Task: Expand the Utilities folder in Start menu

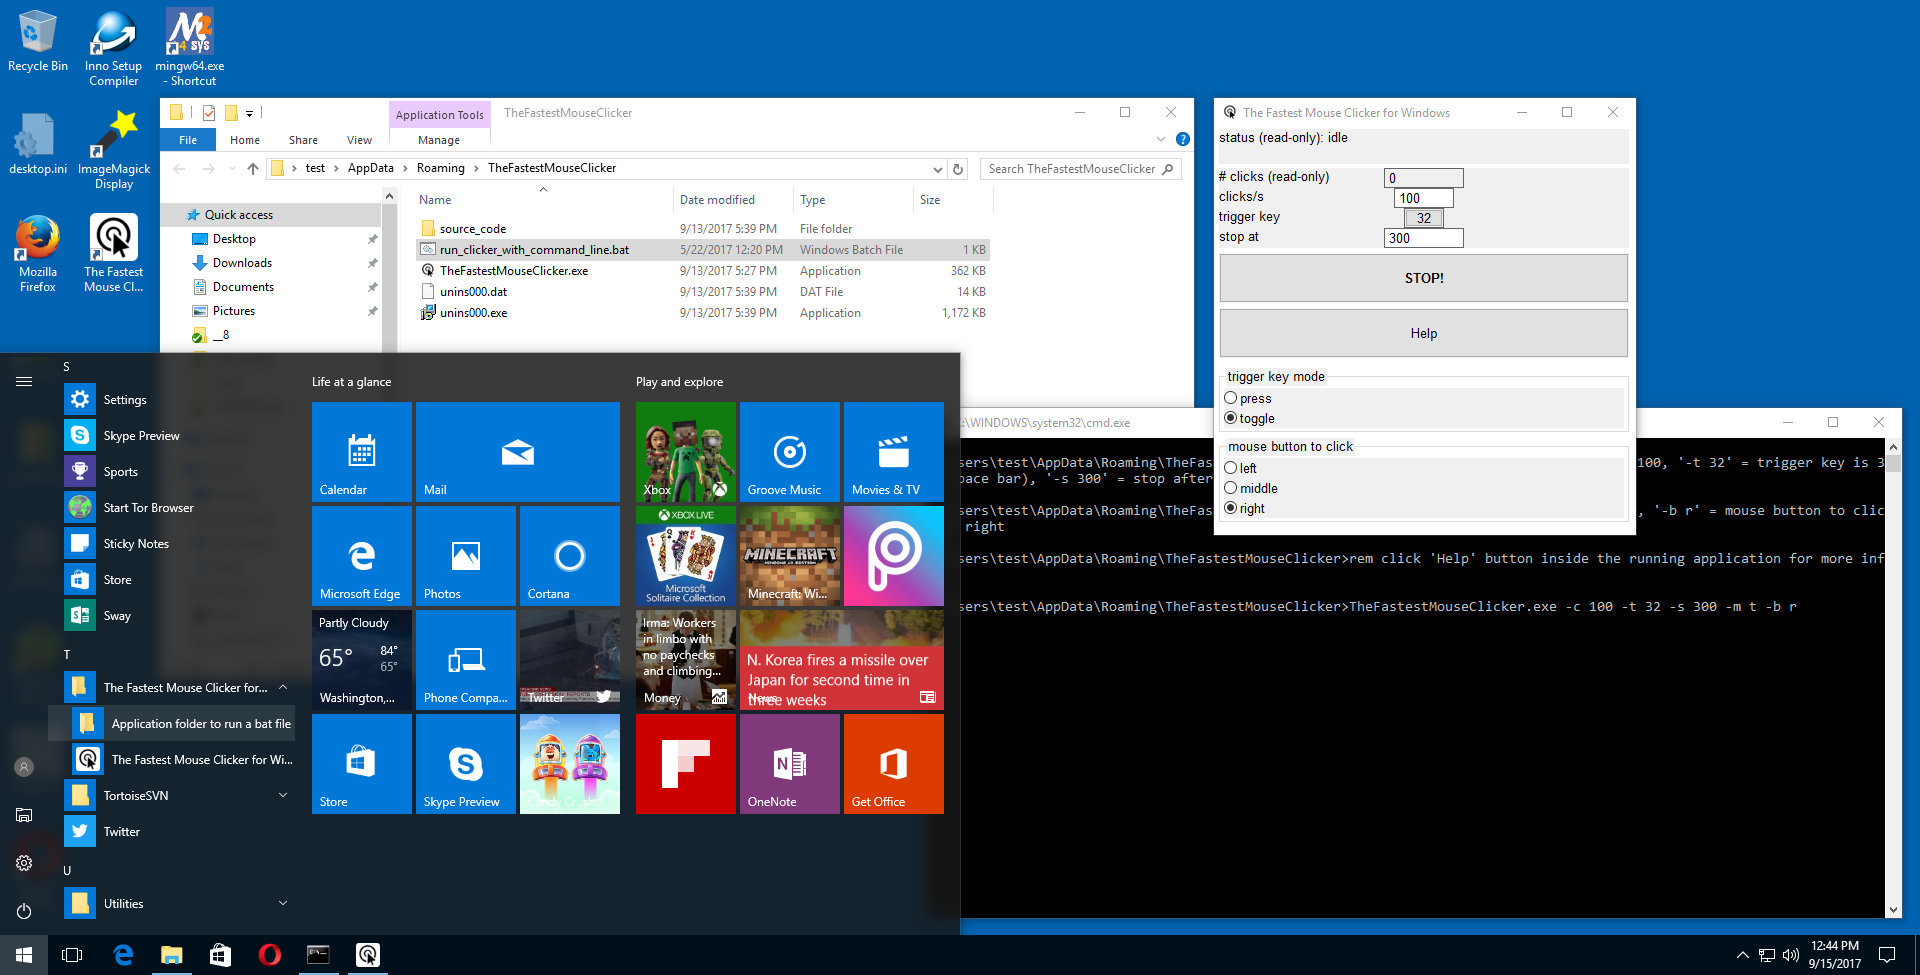Action: point(283,903)
